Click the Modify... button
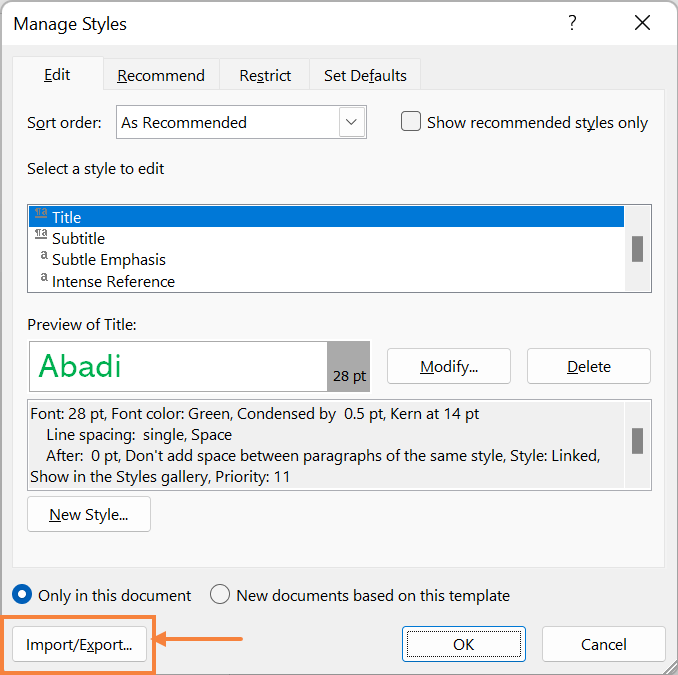 449,366
